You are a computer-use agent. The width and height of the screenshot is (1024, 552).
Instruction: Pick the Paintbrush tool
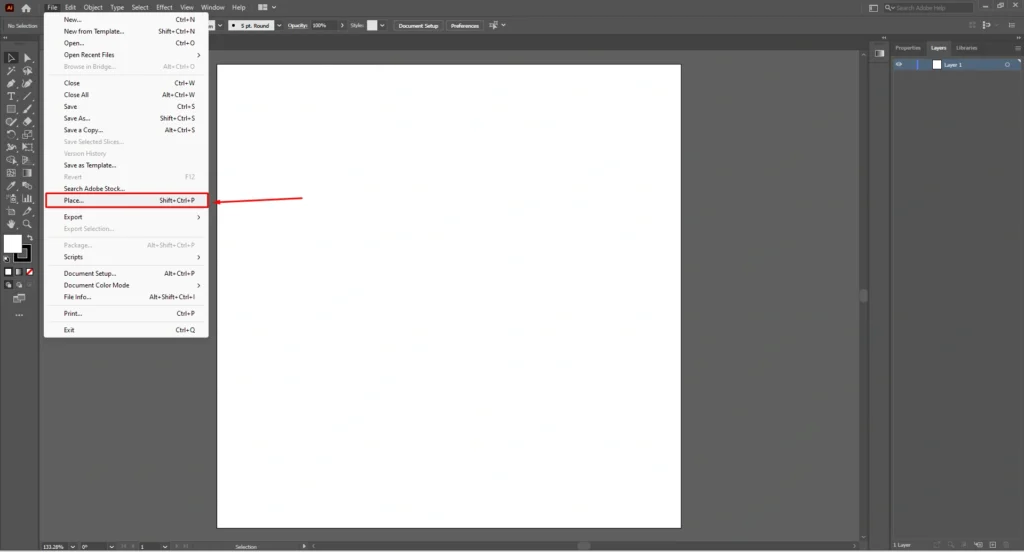(x=27, y=109)
